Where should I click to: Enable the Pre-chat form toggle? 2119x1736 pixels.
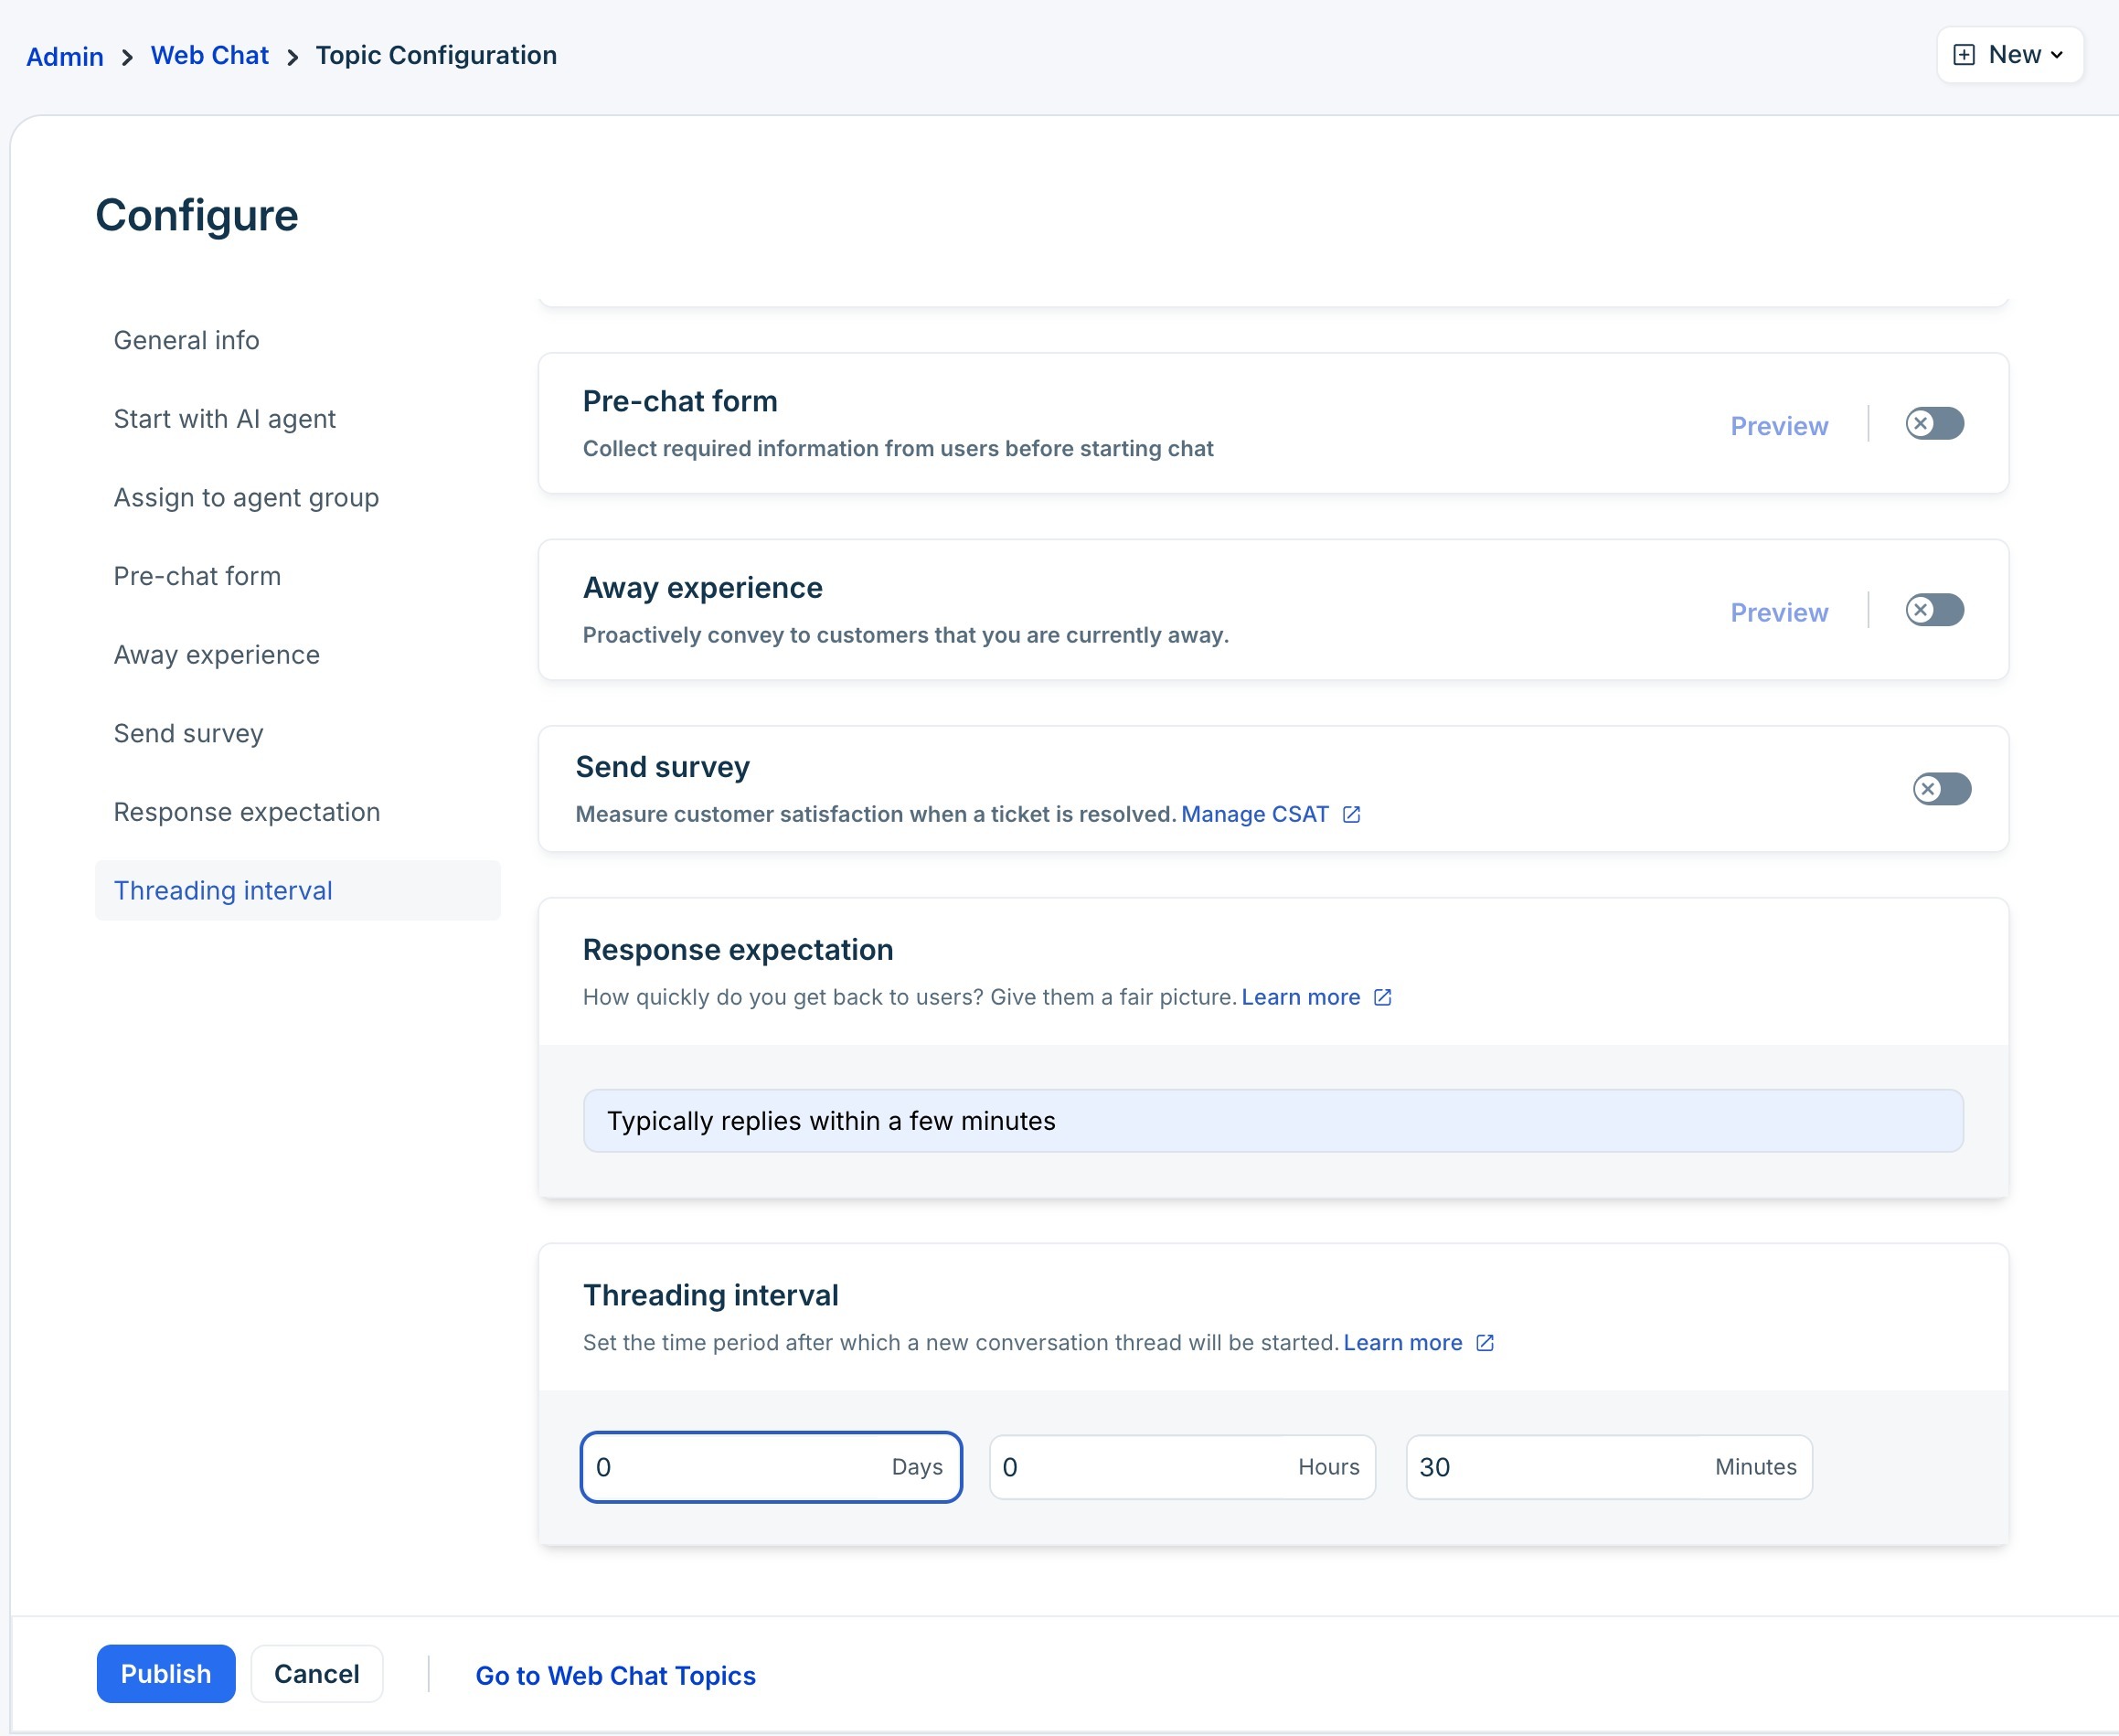click(1934, 424)
